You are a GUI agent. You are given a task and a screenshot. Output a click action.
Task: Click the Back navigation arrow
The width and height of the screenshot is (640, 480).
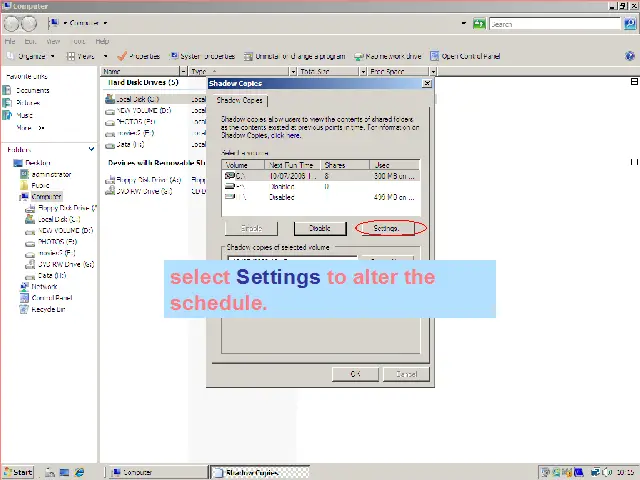[x=11, y=24]
